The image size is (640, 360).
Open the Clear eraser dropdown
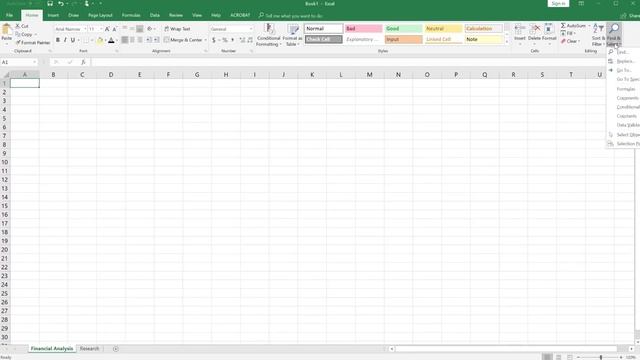tap(570, 41)
